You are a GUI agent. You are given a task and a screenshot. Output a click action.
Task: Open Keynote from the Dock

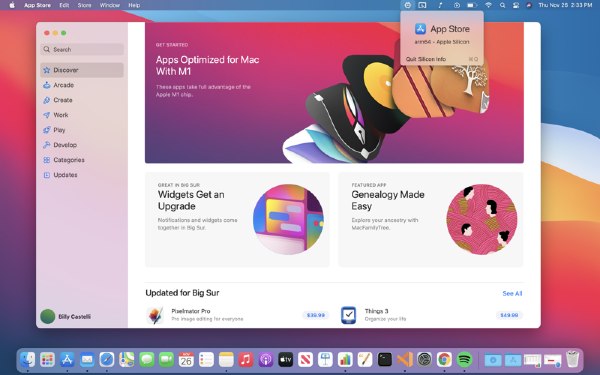tap(325, 359)
